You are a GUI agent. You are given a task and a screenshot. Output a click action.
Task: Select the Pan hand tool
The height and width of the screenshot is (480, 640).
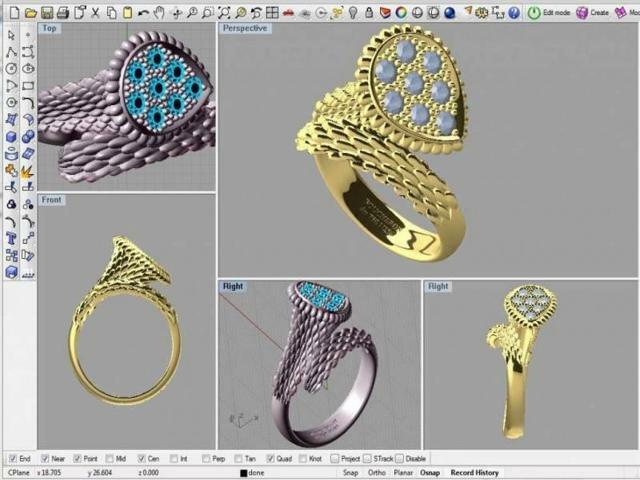click(x=159, y=13)
